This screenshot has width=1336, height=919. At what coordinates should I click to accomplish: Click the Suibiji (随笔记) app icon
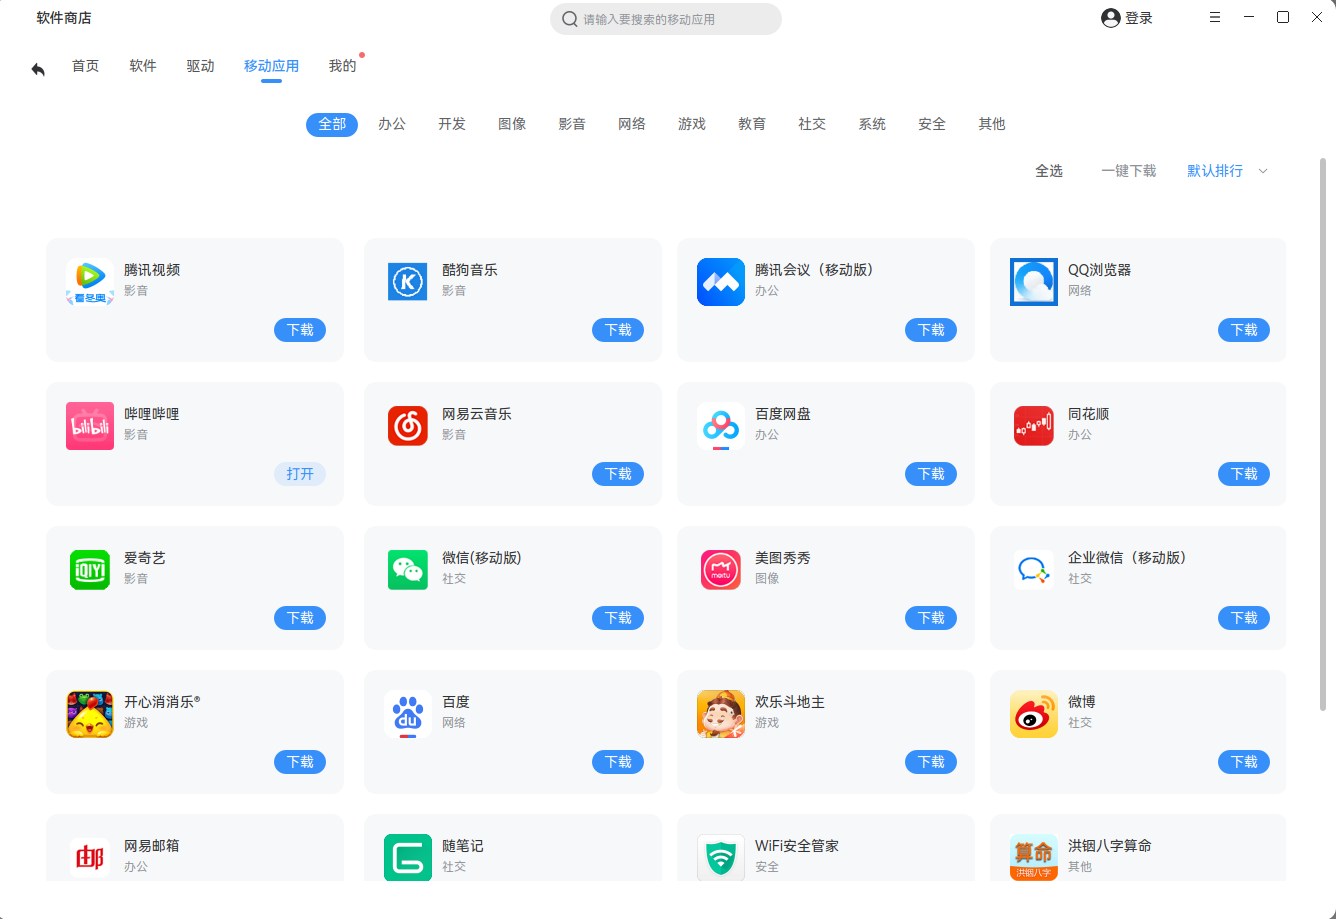[408, 857]
